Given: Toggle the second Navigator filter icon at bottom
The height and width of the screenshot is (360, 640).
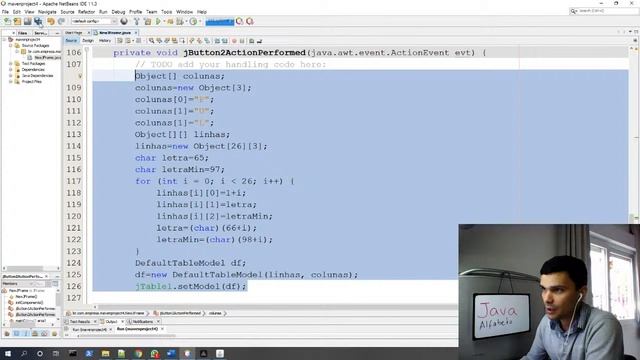Looking at the screenshot, I should pyautogui.click(x=16, y=334).
